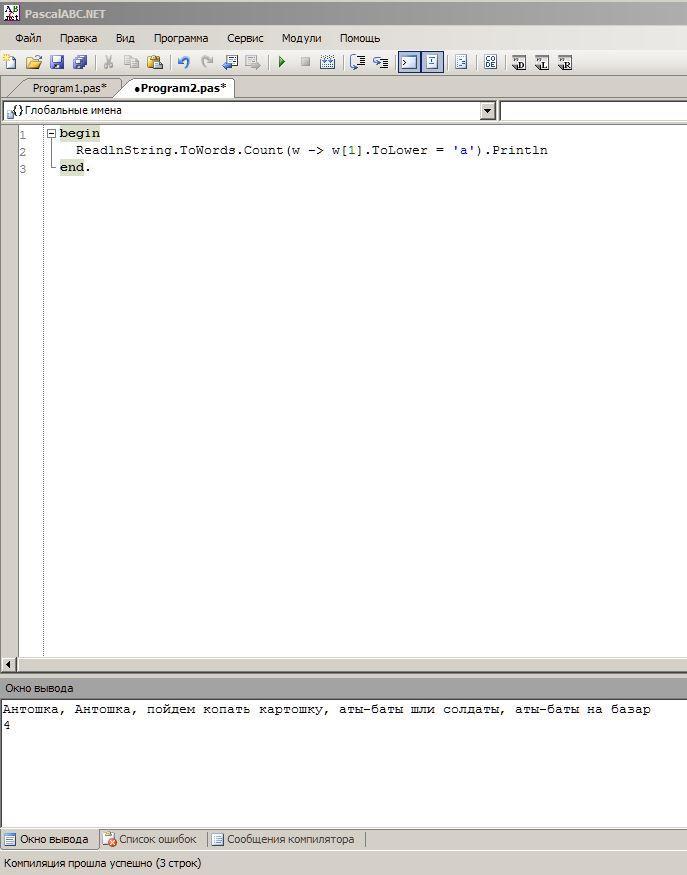The width and height of the screenshot is (687, 875).
Task: Click the left arrow of horizontal scrollbar
Action: 8,665
